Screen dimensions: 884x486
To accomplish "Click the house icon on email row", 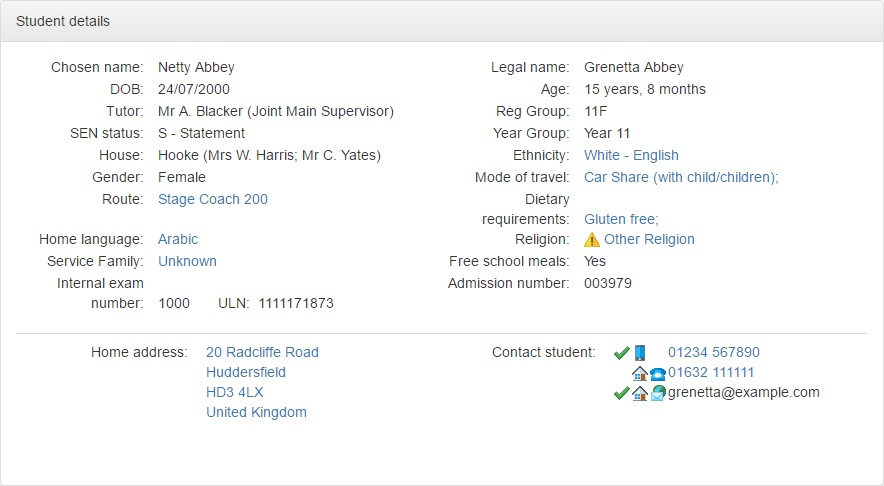I will [x=639, y=393].
